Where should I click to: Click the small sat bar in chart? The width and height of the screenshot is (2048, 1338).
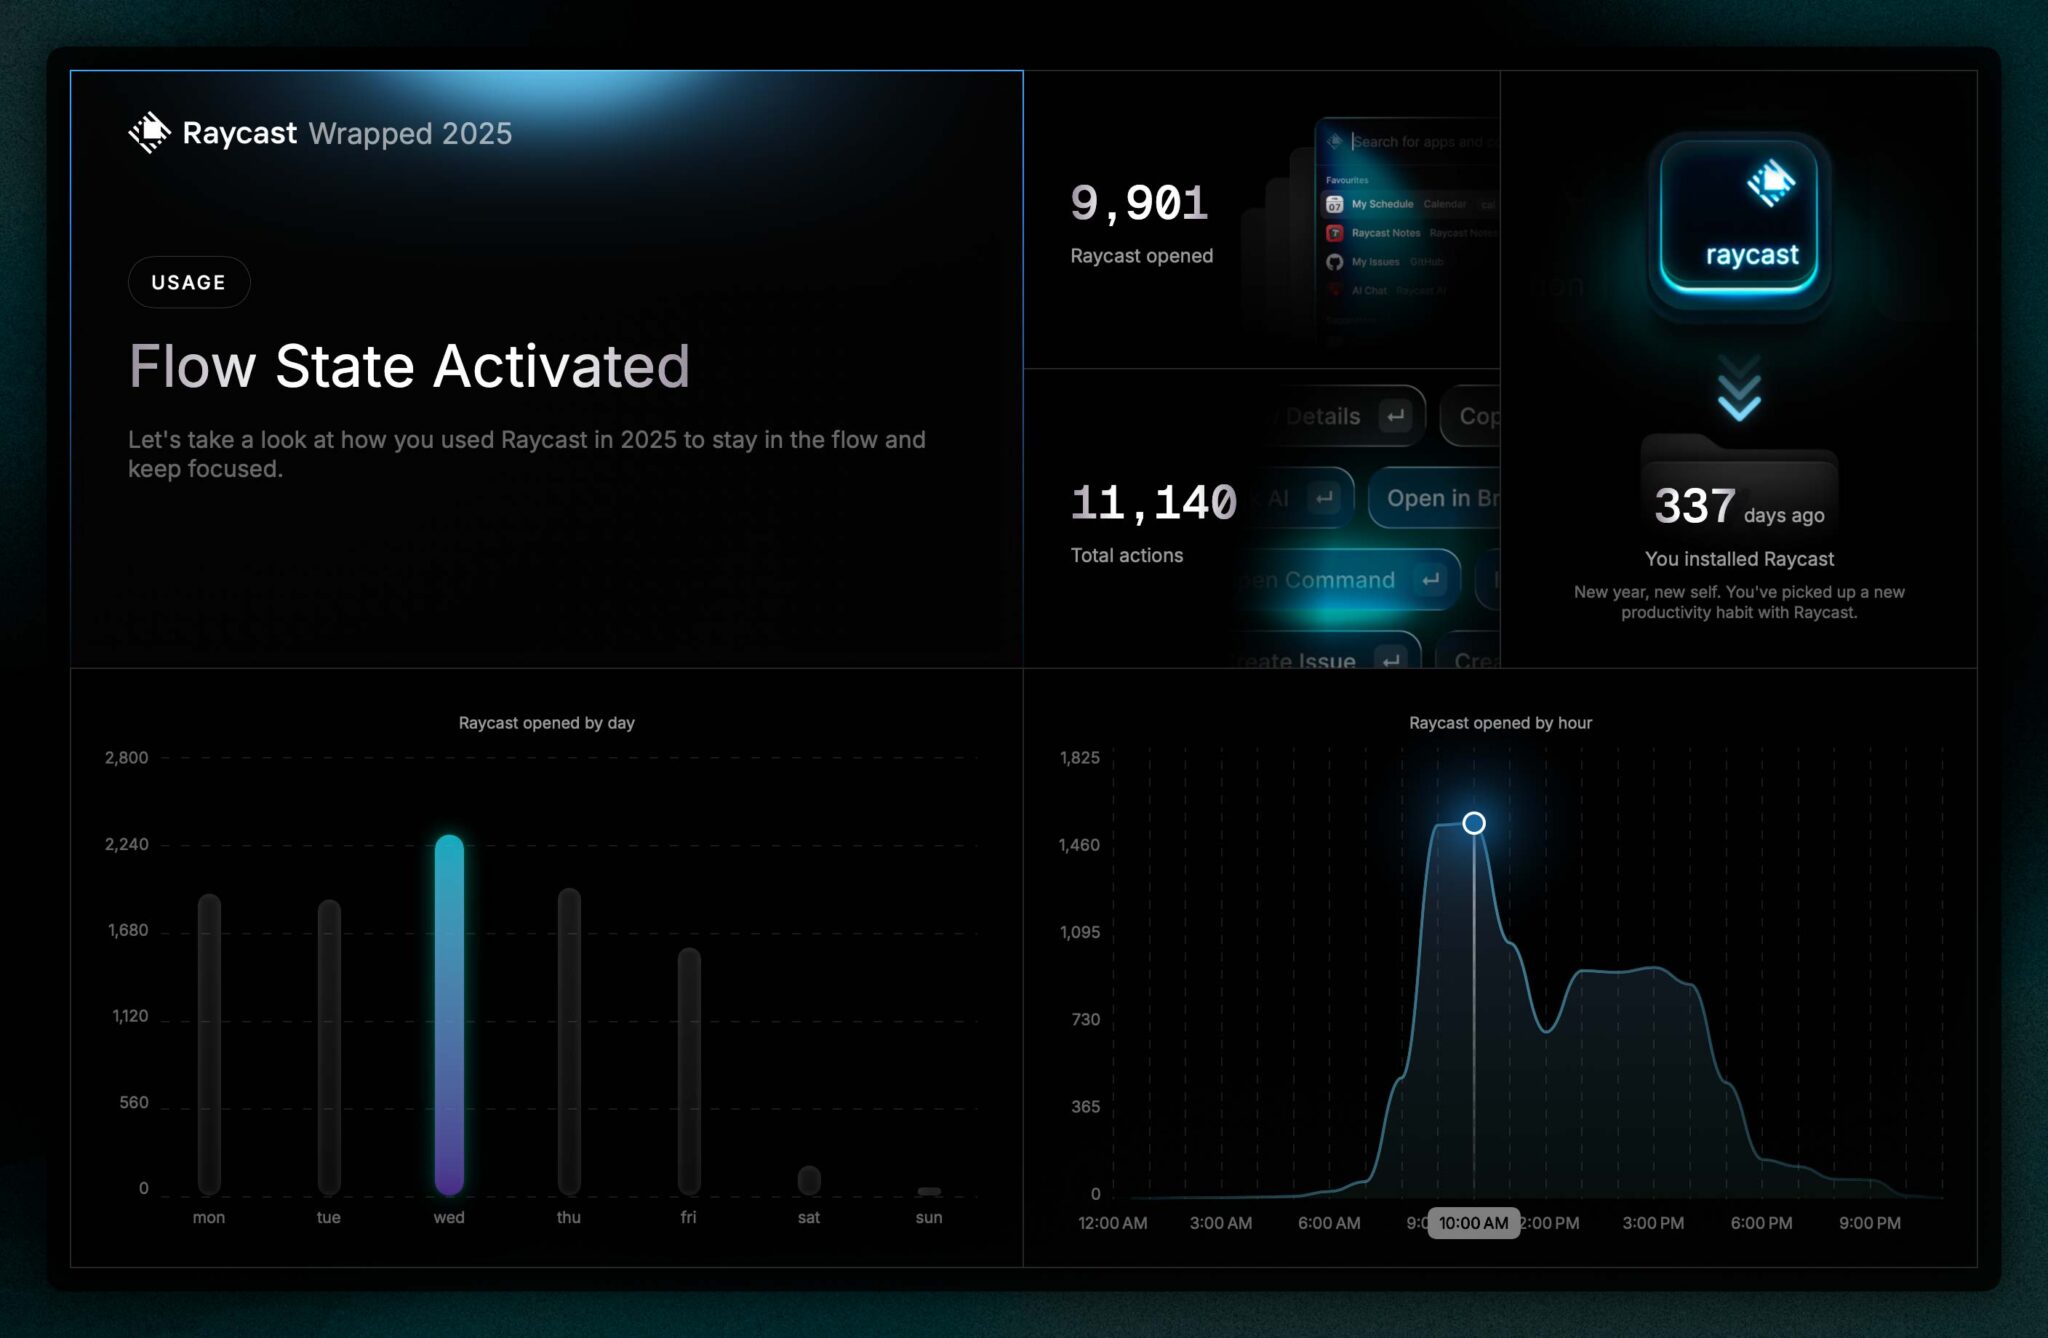point(809,1180)
